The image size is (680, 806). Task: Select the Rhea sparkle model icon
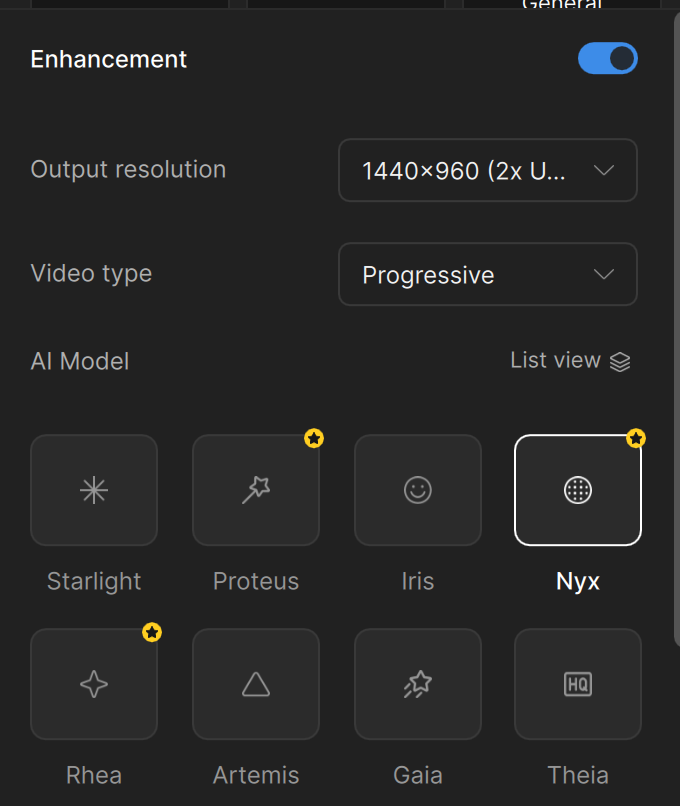coord(94,684)
